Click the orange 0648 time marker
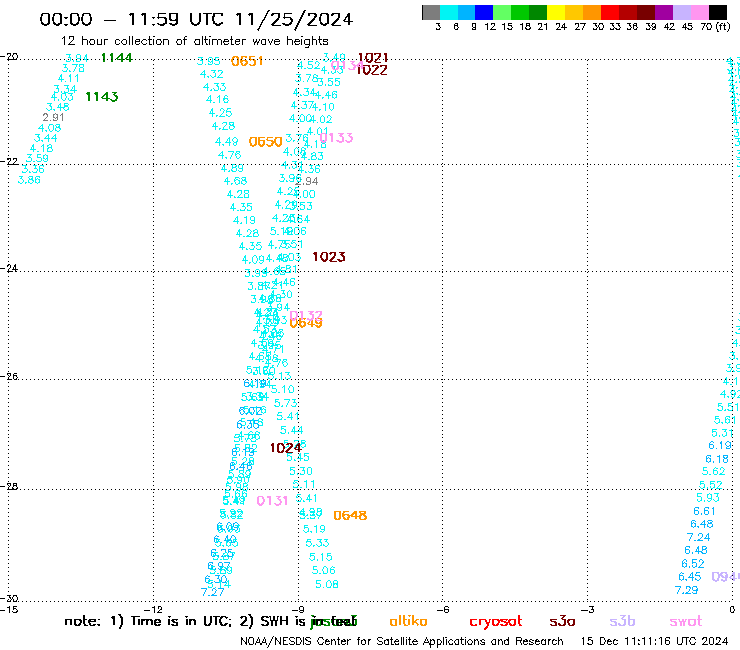Screen dimensions: 740x650 (x=350, y=515)
